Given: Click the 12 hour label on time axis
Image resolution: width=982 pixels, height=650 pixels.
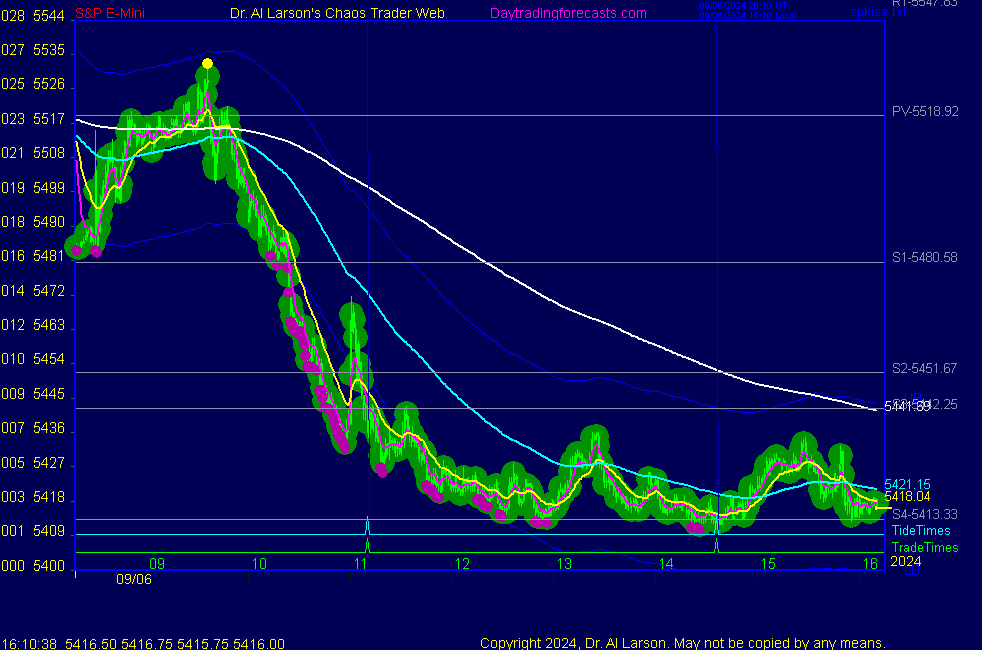Looking at the screenshot, I should pos(462,564).
